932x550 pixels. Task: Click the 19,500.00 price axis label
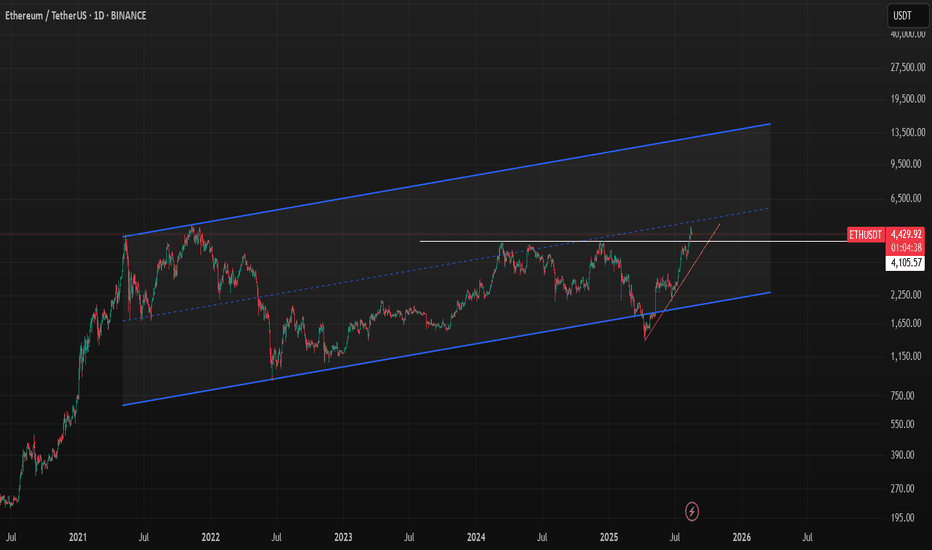pos(908,99)
